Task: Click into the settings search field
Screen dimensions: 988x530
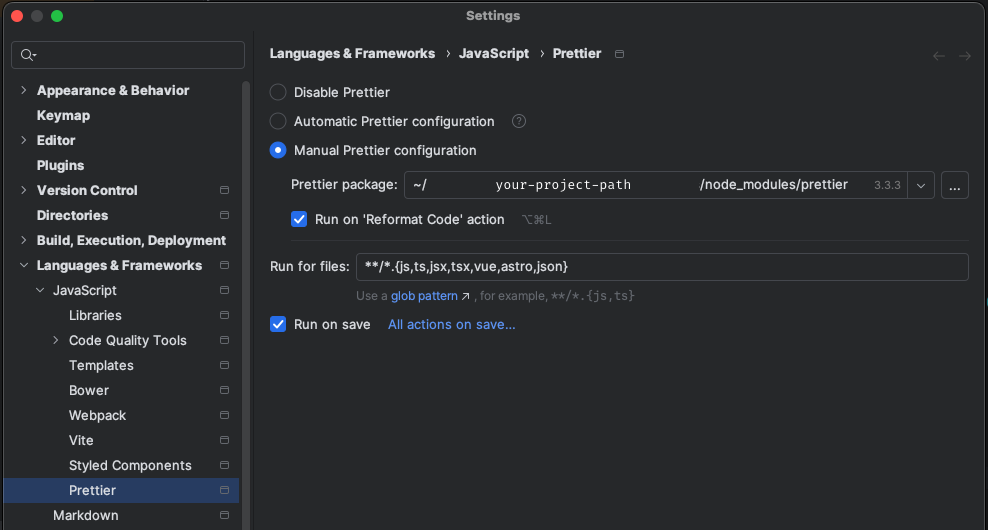Action: click(x=128, y=55)
